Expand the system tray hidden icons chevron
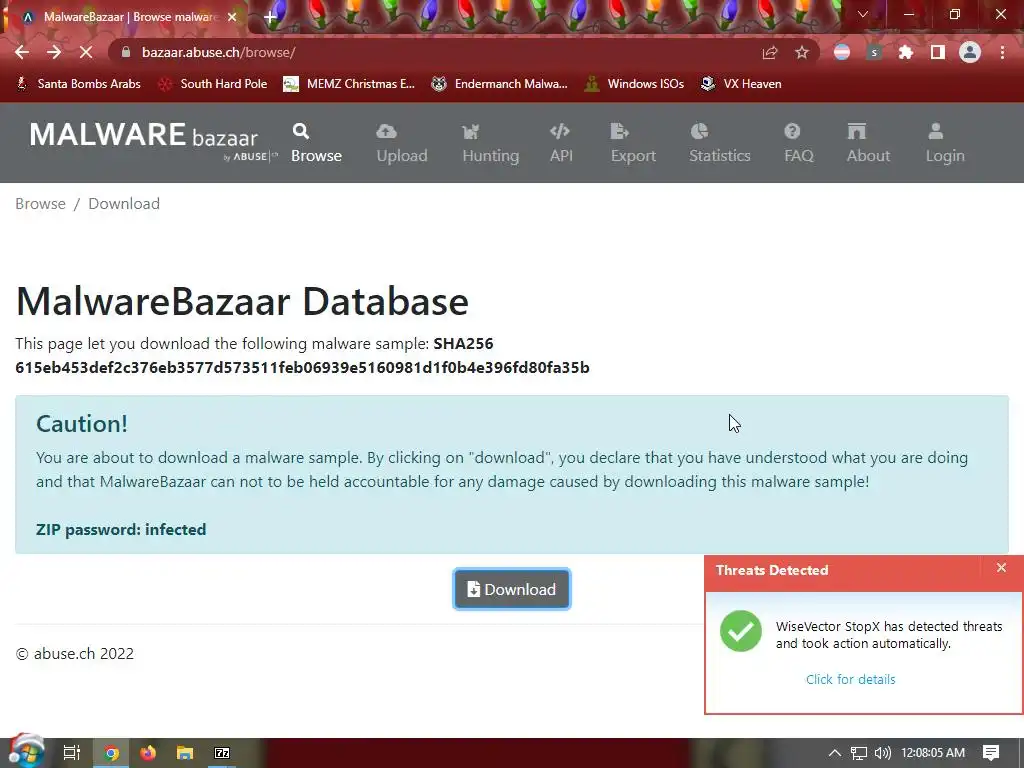Image resolution: width=1024 pixels, height=768 pixels. pyautogui.click(x=835, y=753)
